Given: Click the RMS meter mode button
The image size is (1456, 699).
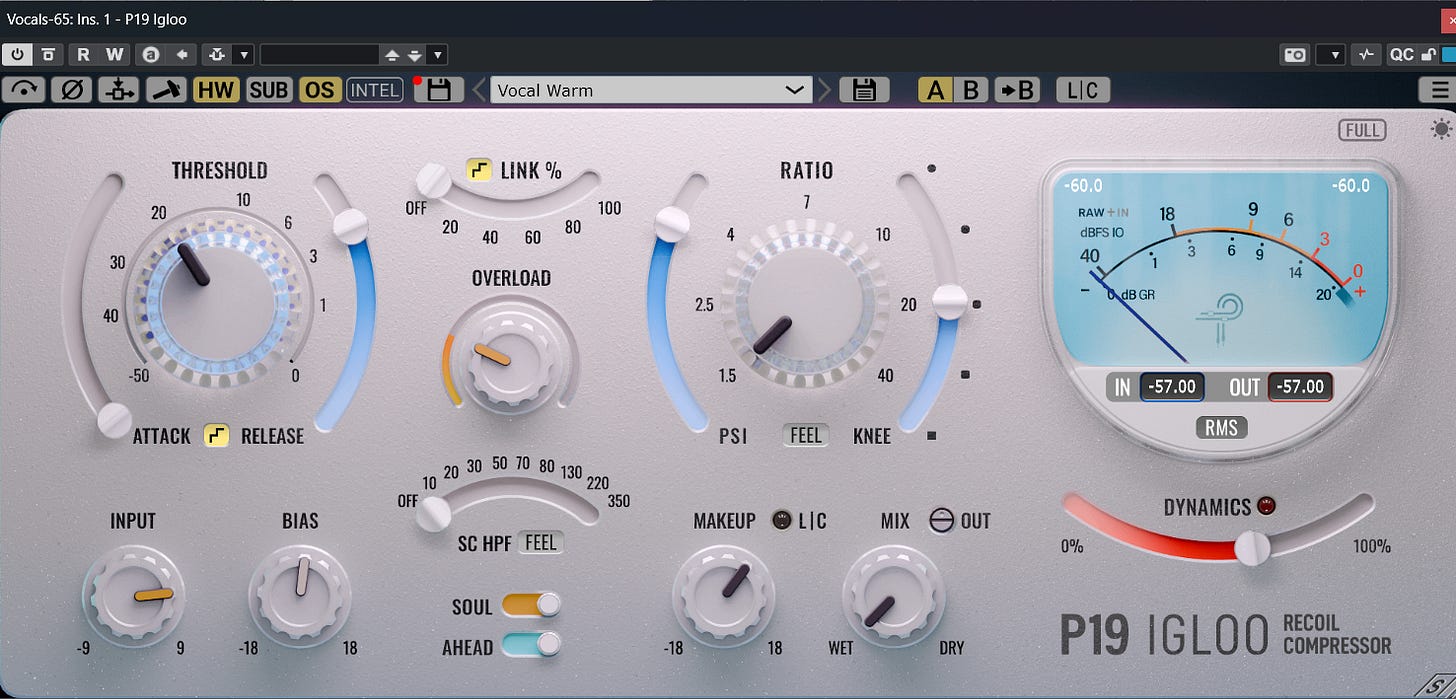Looking at the screenshot, I should [1221, 428].
